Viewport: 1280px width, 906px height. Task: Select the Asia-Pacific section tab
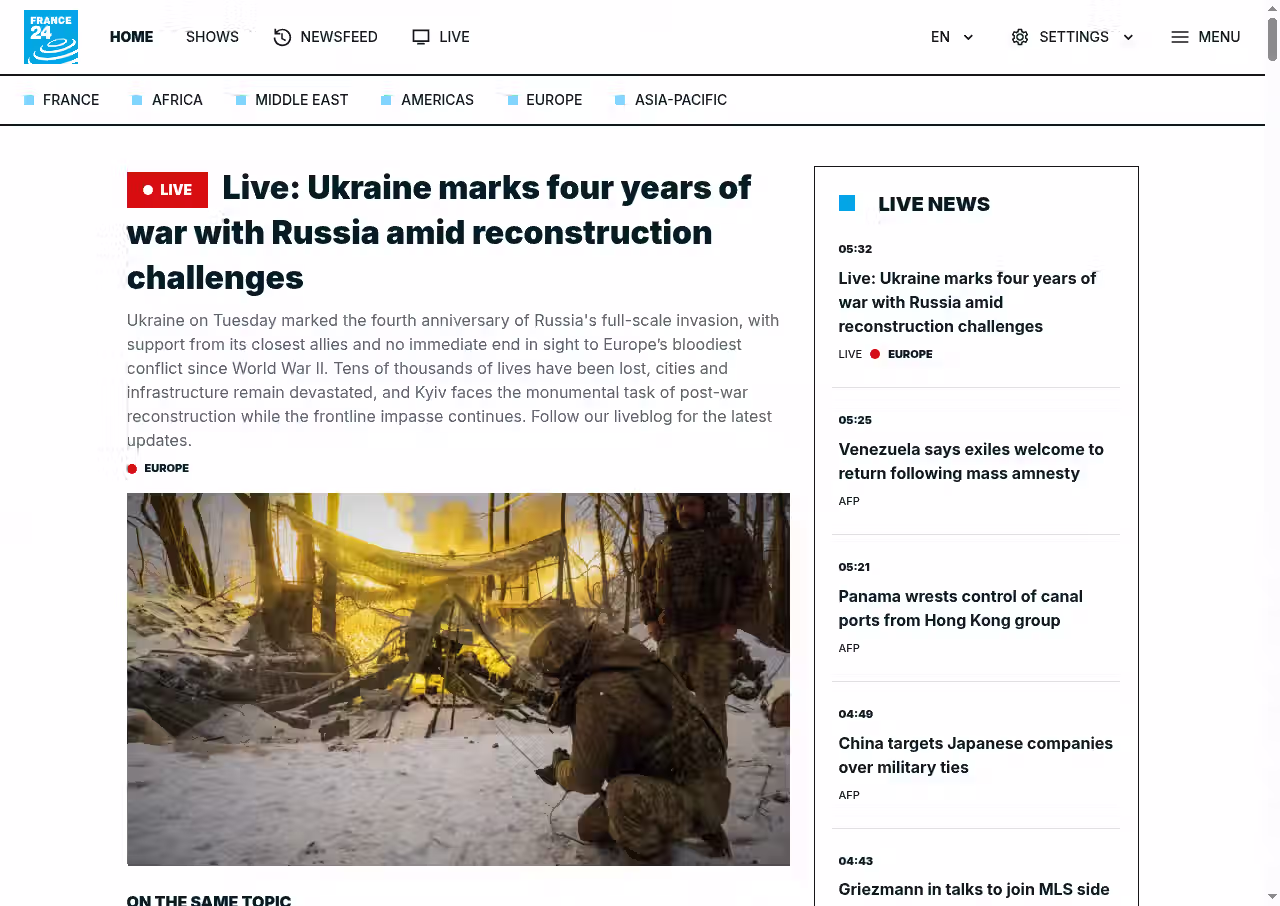(x=680, y=100)
